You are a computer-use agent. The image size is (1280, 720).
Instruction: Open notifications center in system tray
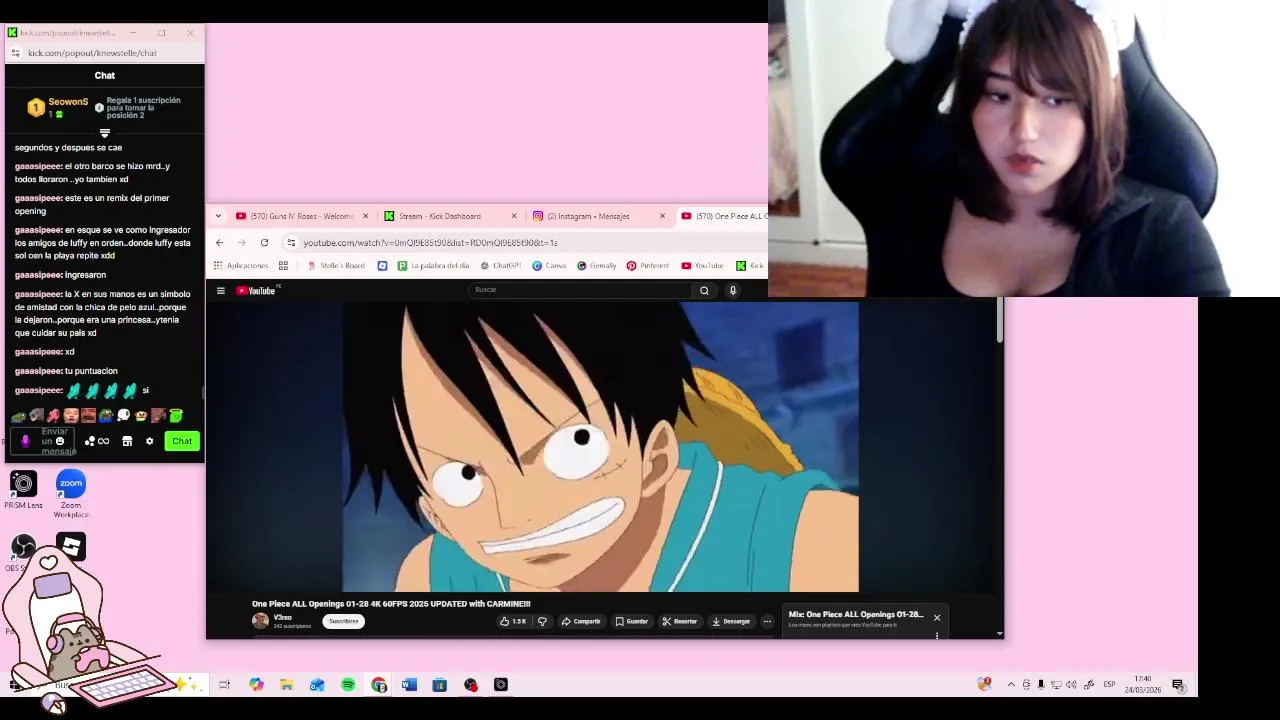coord(1178,685)
